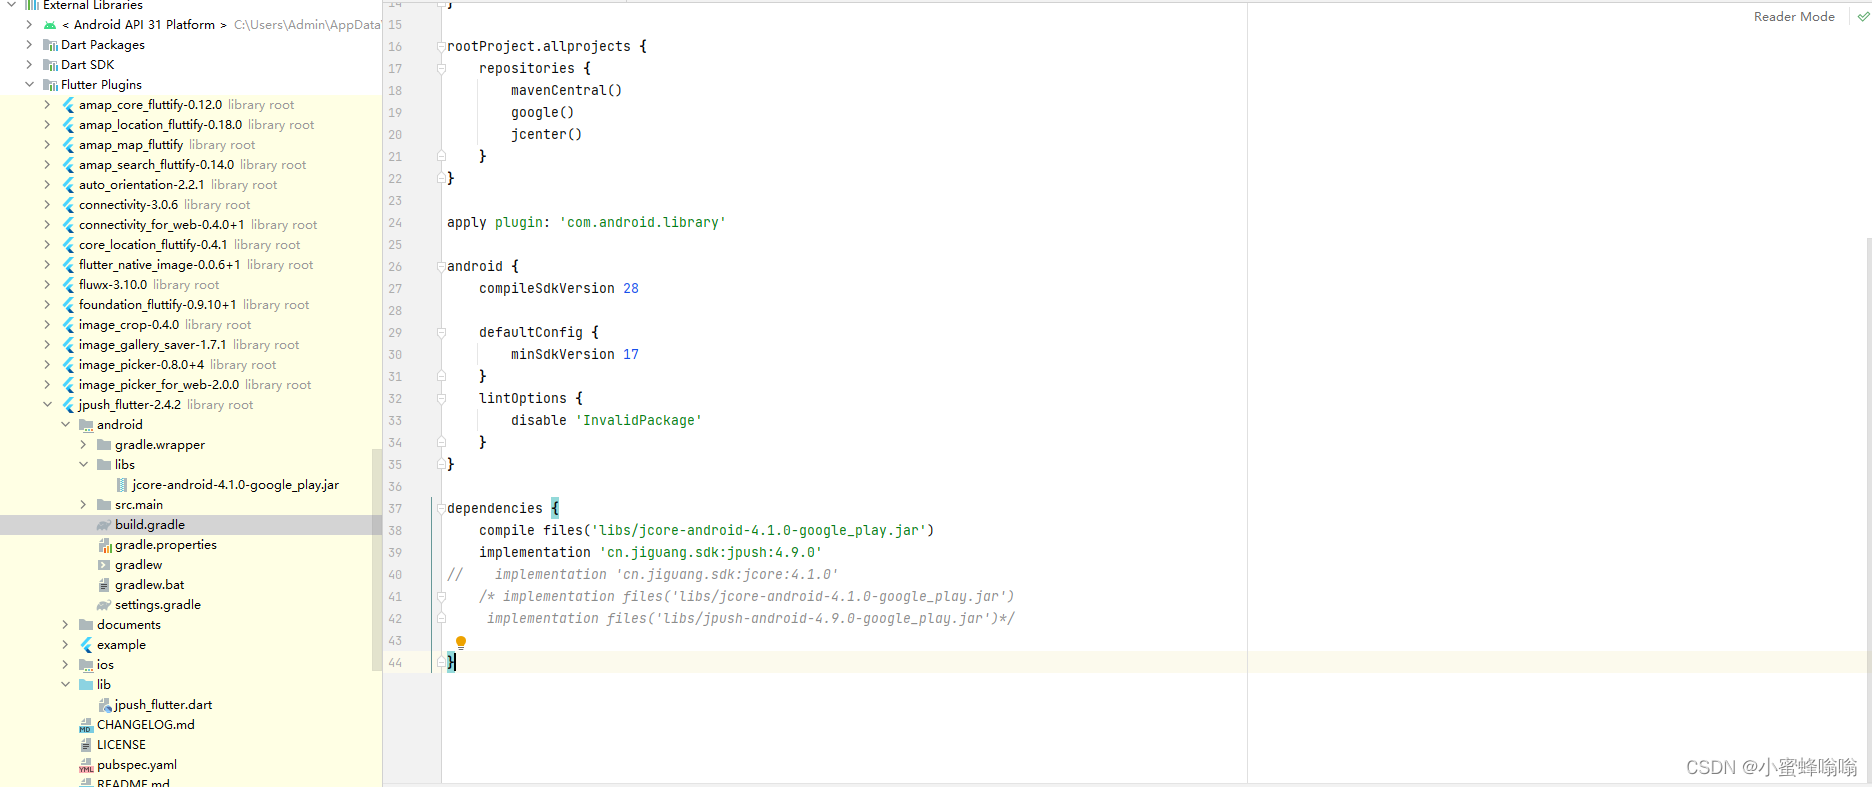Click the ios folder icon
The image size is (1872, 787).
pyautogui.click(x=86, y=665)
